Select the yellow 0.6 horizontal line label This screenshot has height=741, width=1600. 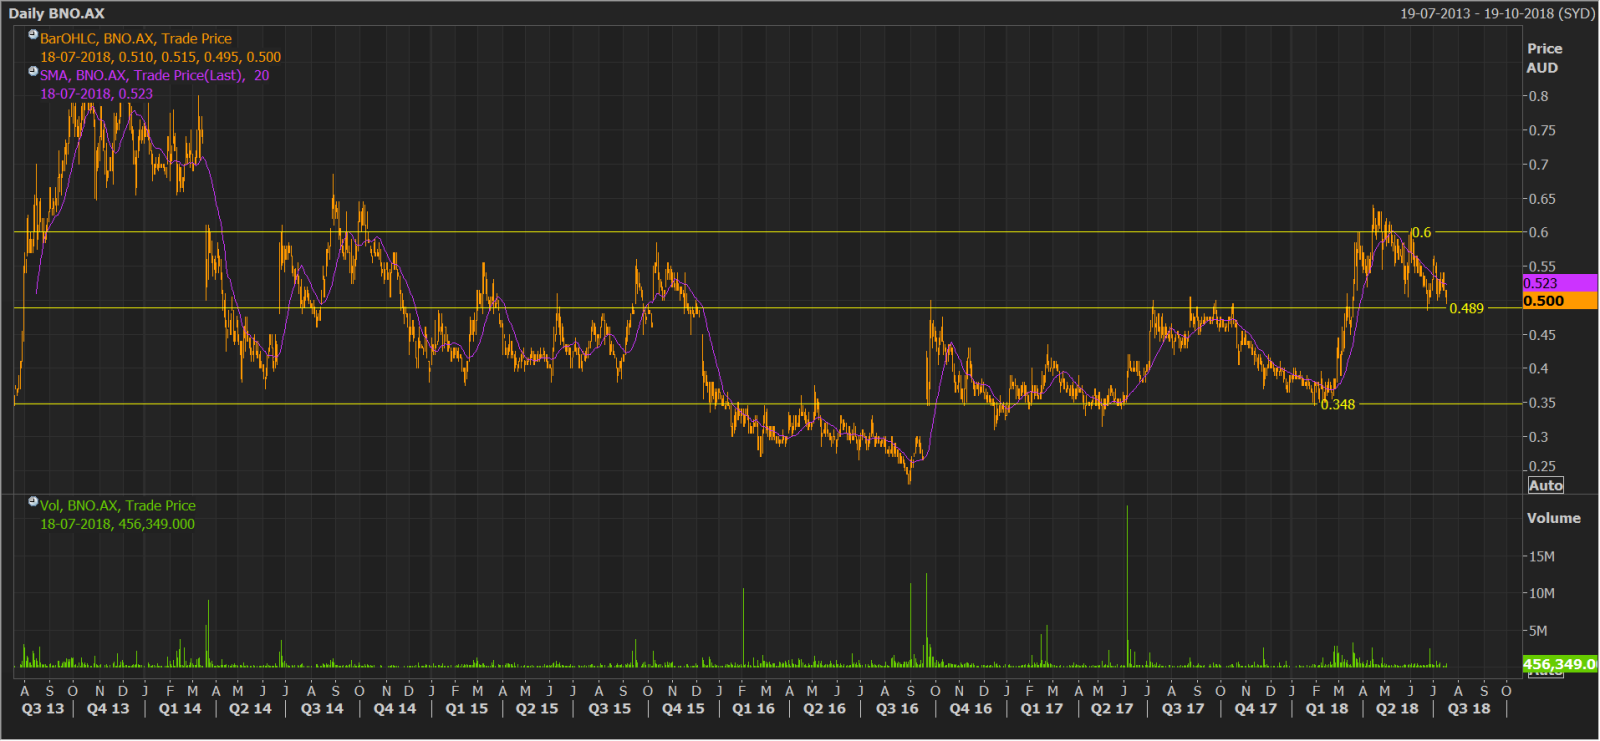(x=1421, y=232)
